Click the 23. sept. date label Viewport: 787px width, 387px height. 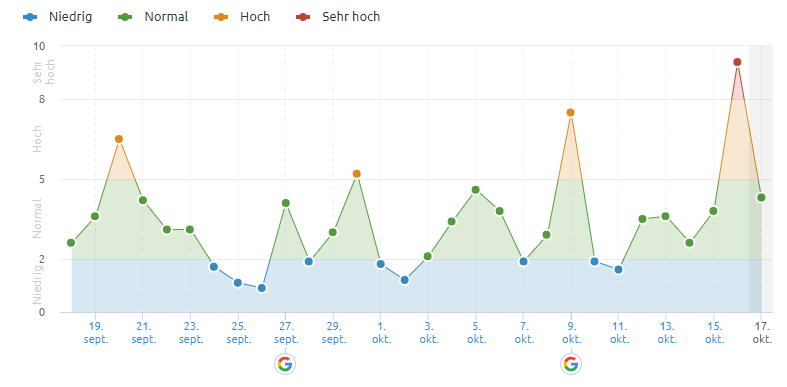[191, 333]
